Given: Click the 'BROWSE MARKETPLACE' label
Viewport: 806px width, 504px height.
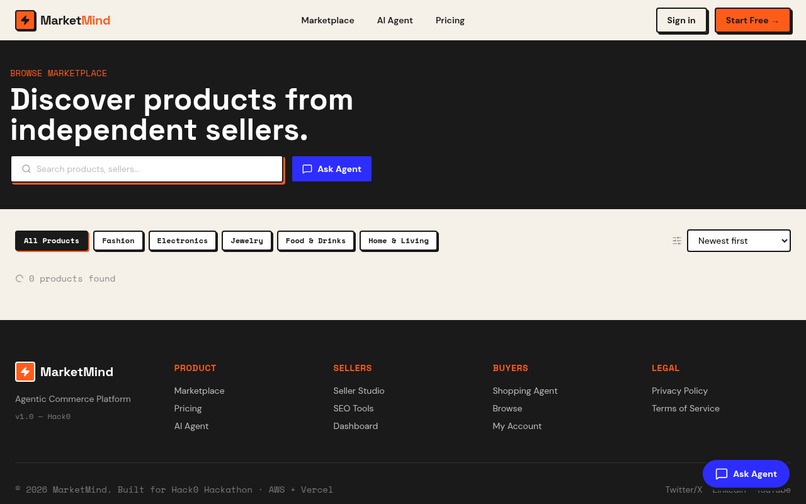Looking at the screenshot, I should 59,74.
